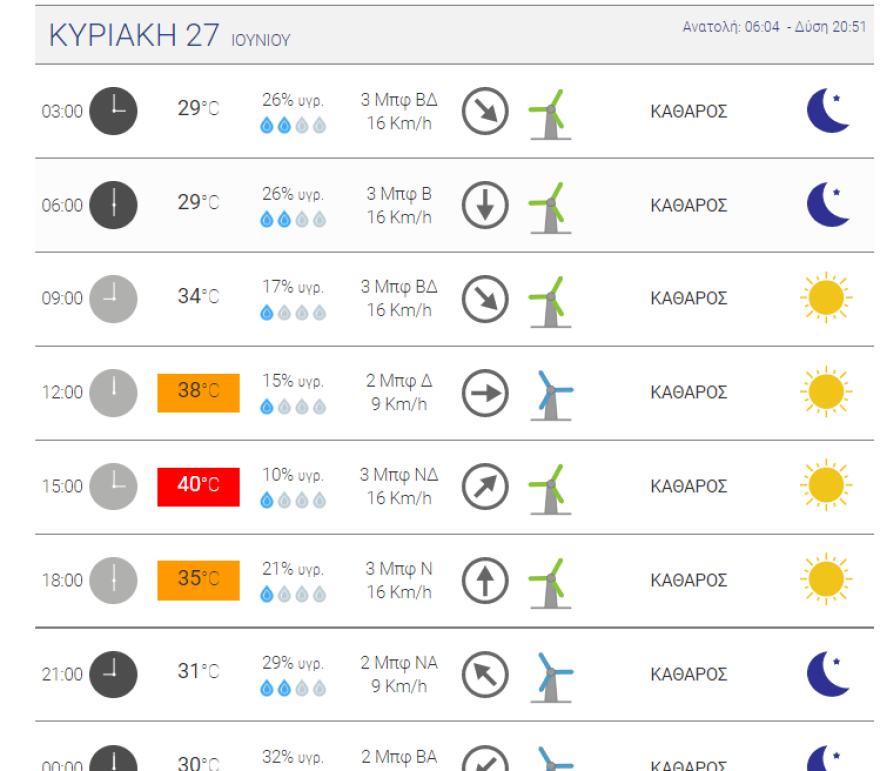Screen dimensions: 880x771
Task: Click the wind turbine icon at 06:00
Action: (x=549, y=207)
